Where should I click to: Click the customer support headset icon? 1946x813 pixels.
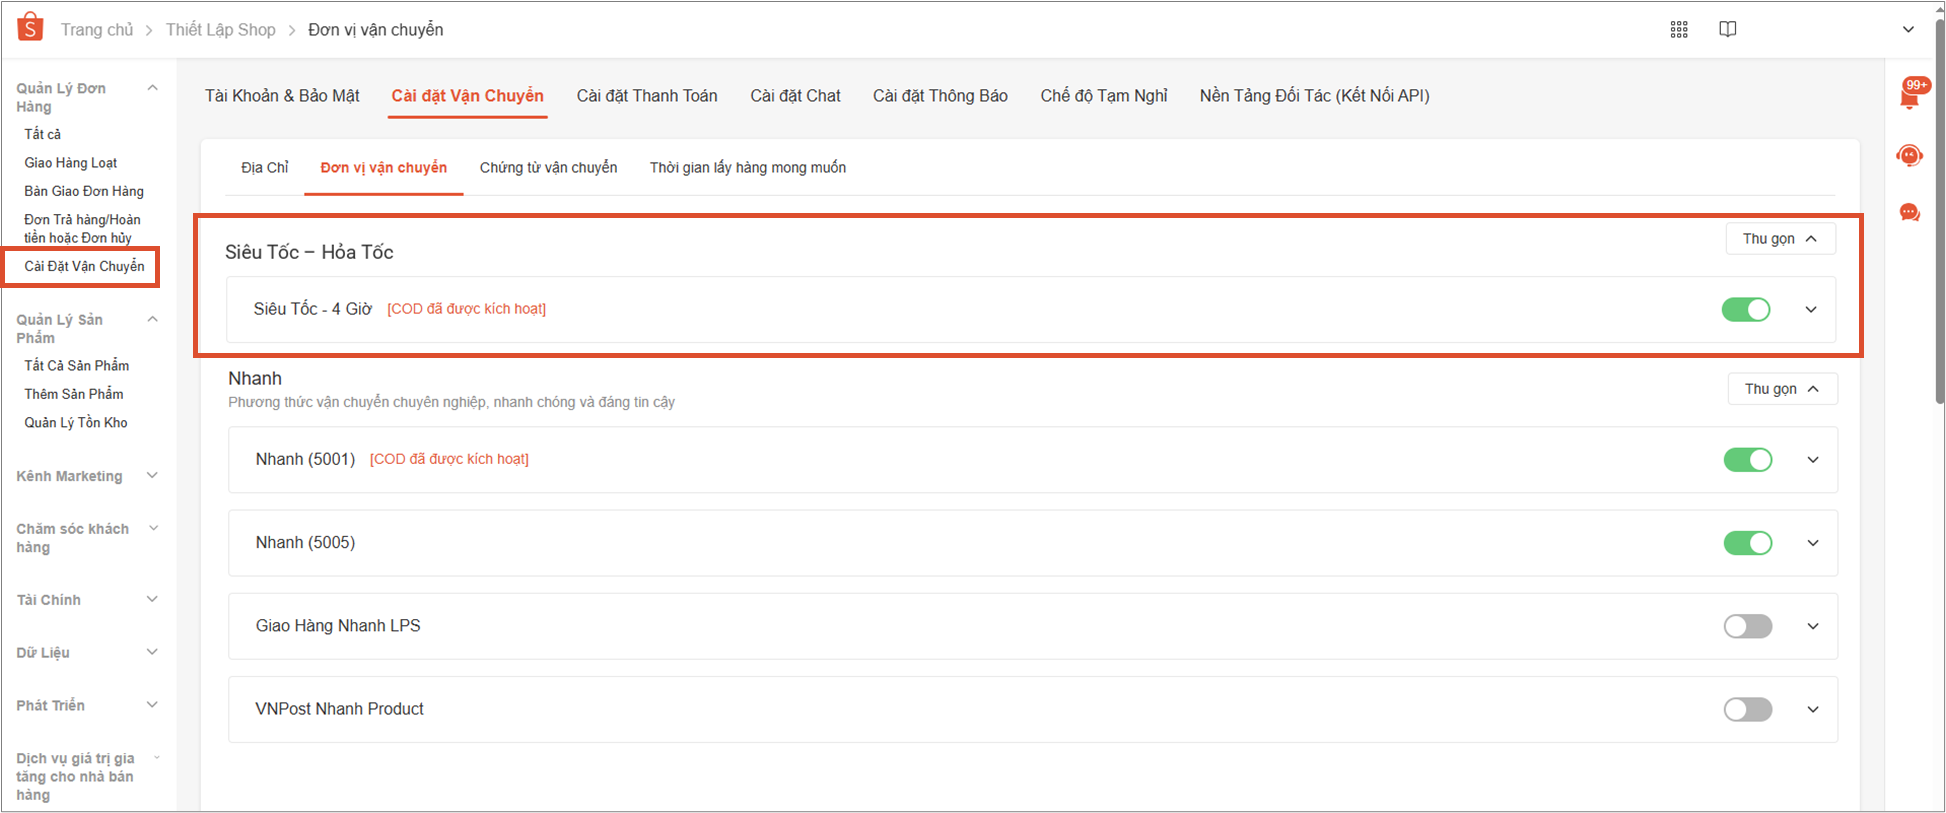point(1909,156)
